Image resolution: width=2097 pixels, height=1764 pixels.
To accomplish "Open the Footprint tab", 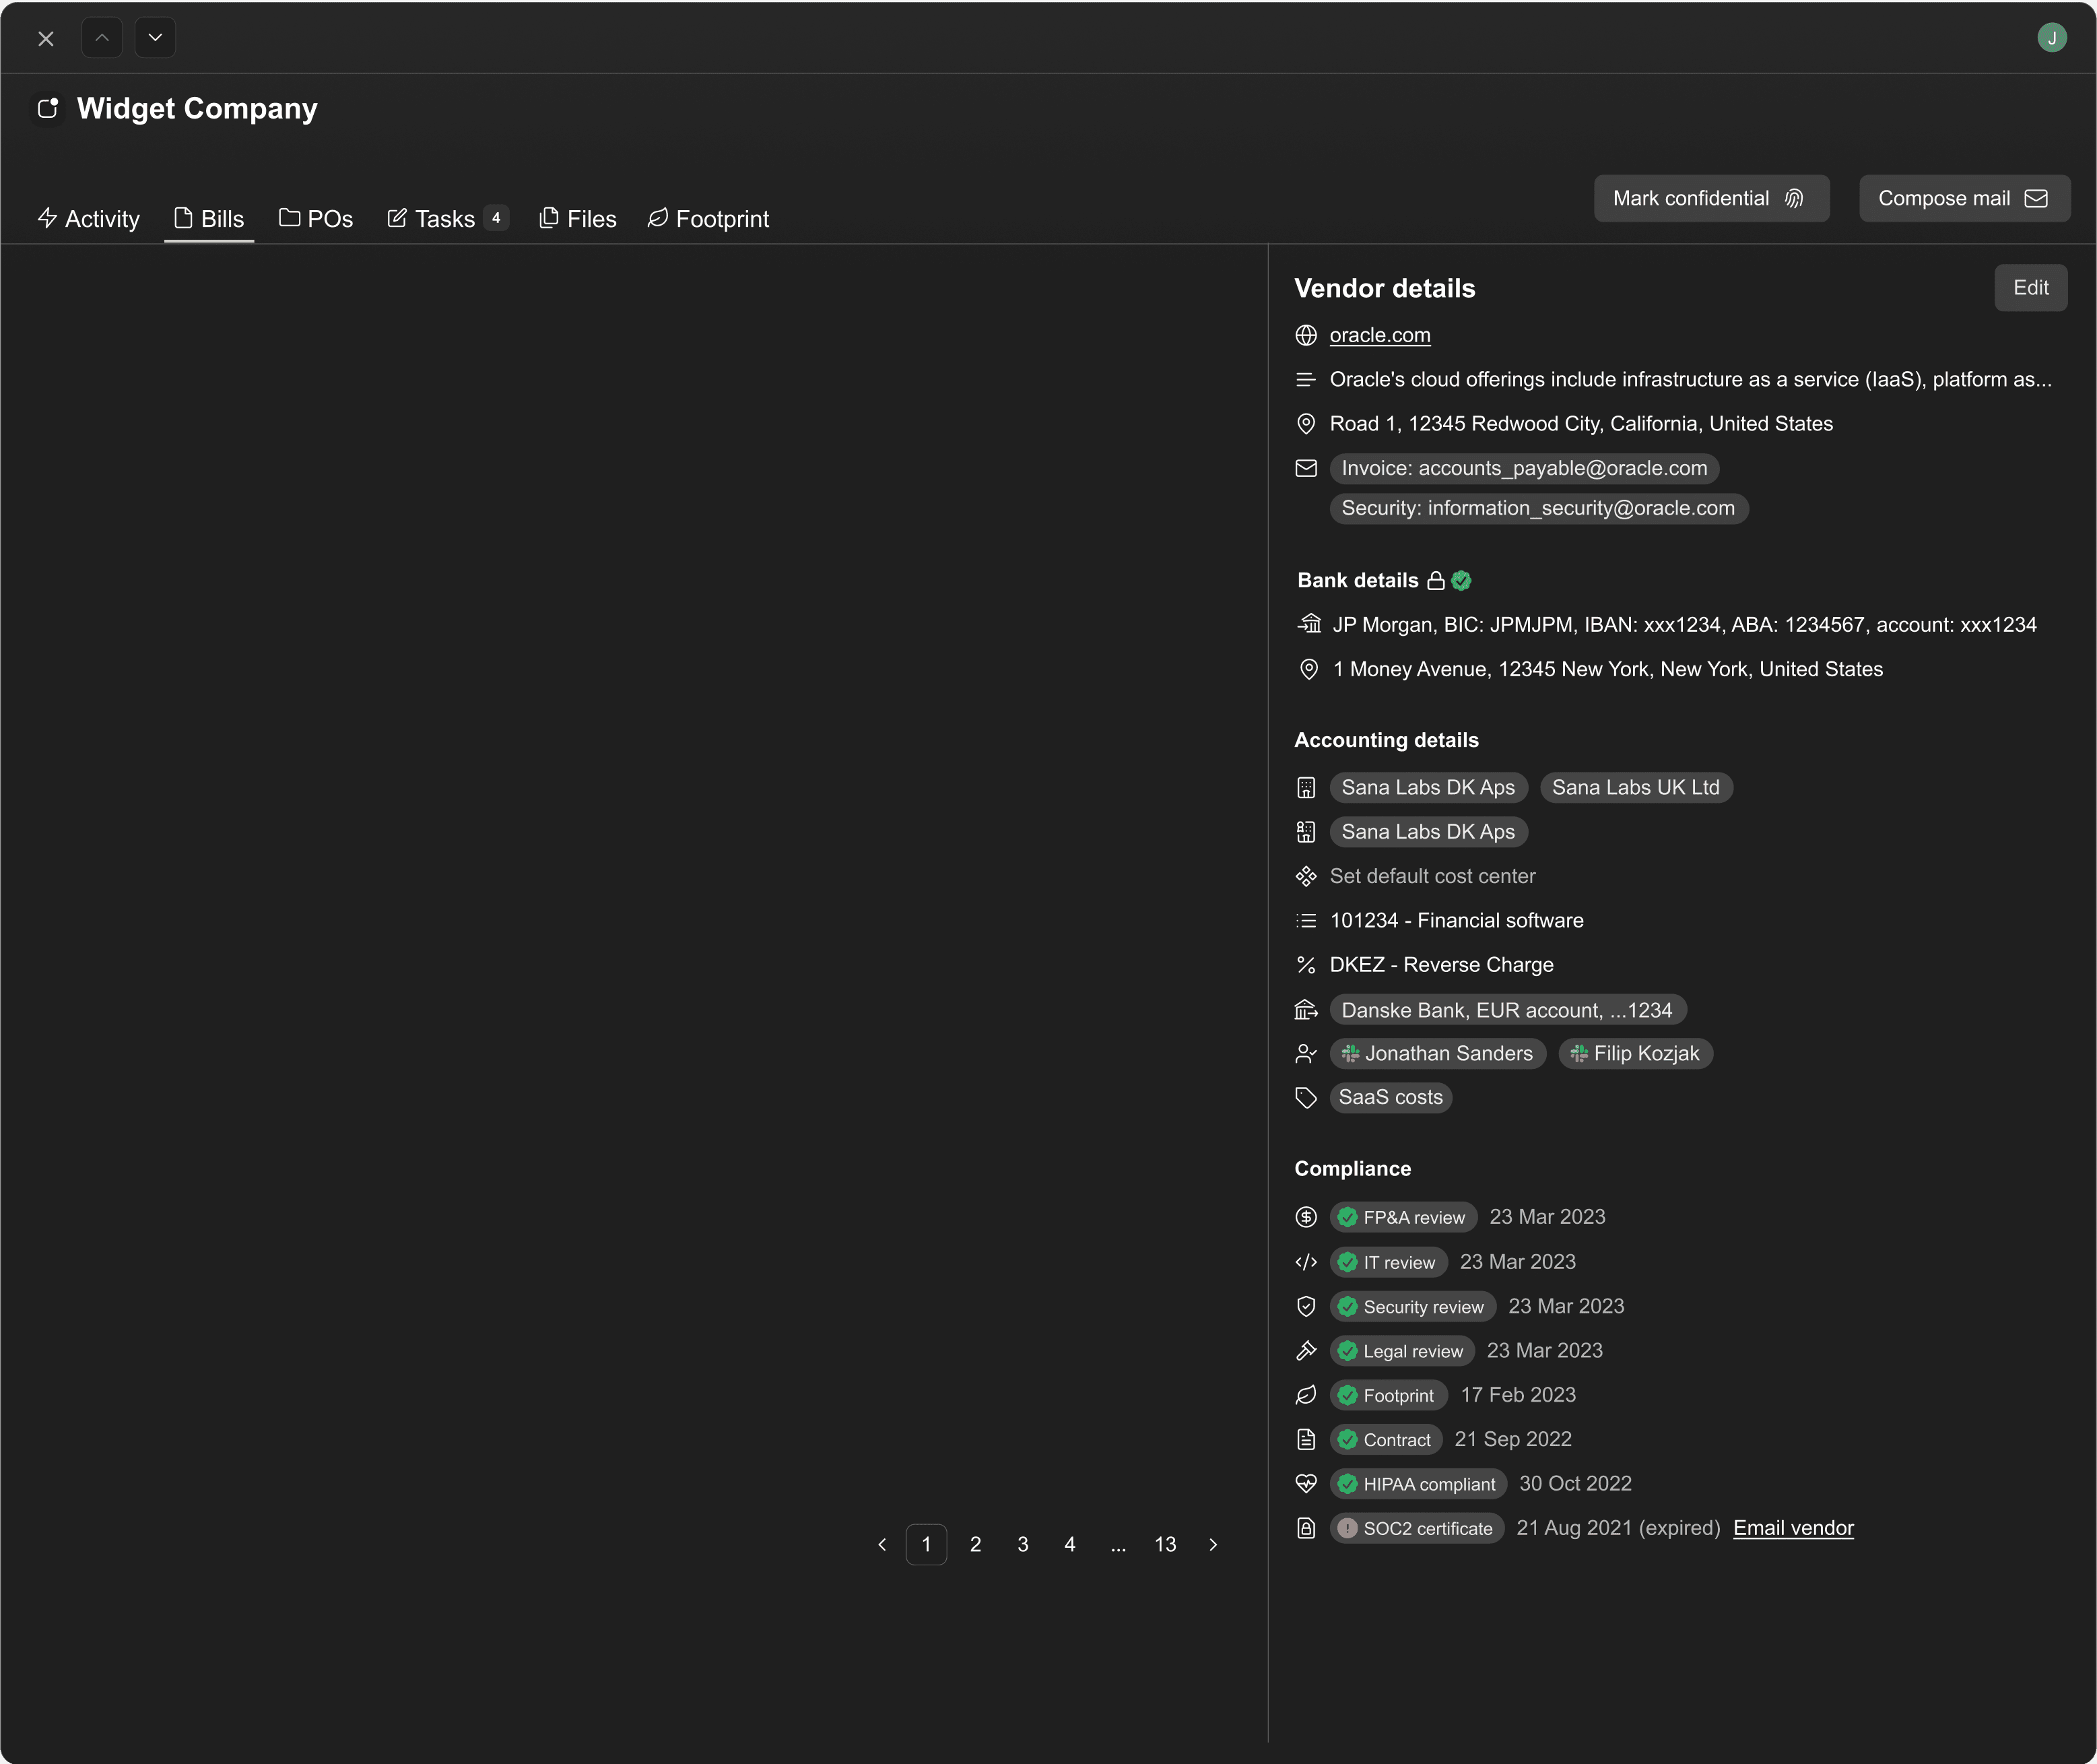I will pyautogui.click(x=708, y=219).
